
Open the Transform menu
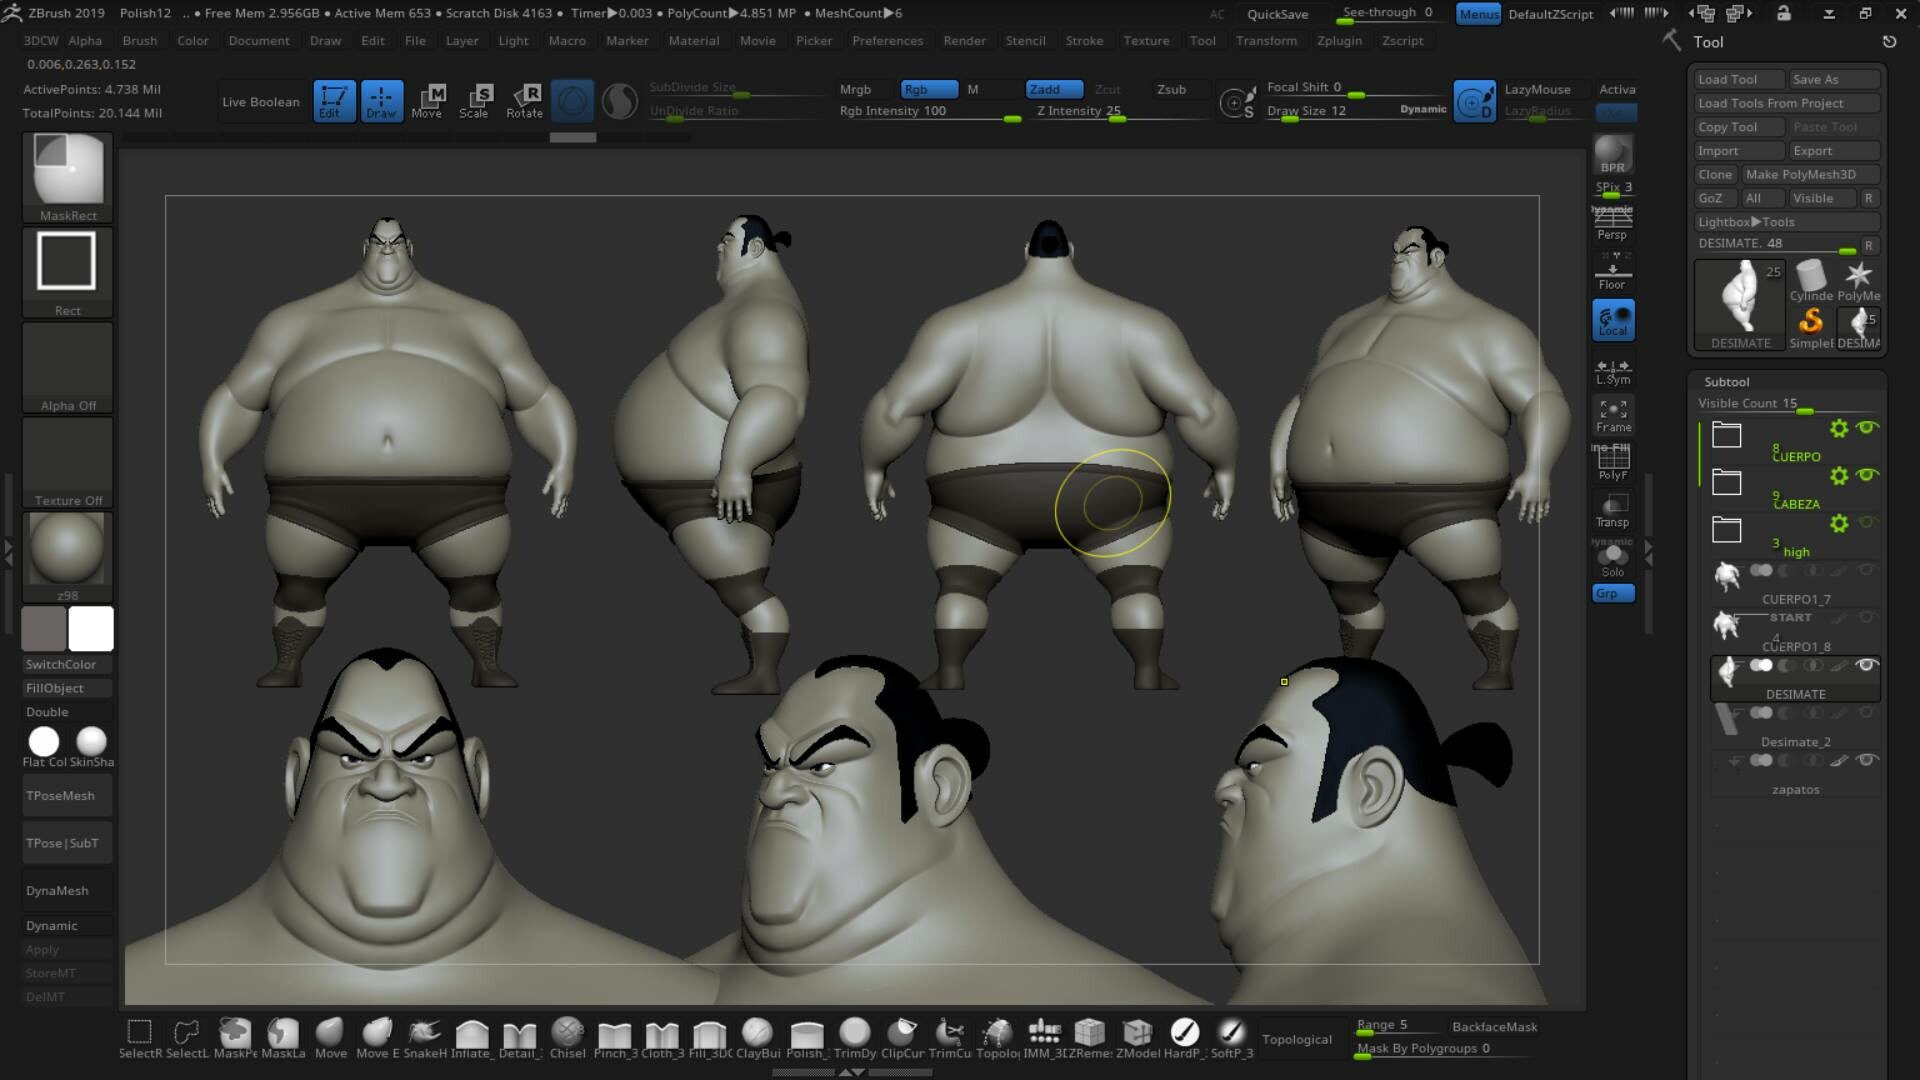pos(1266,41)
